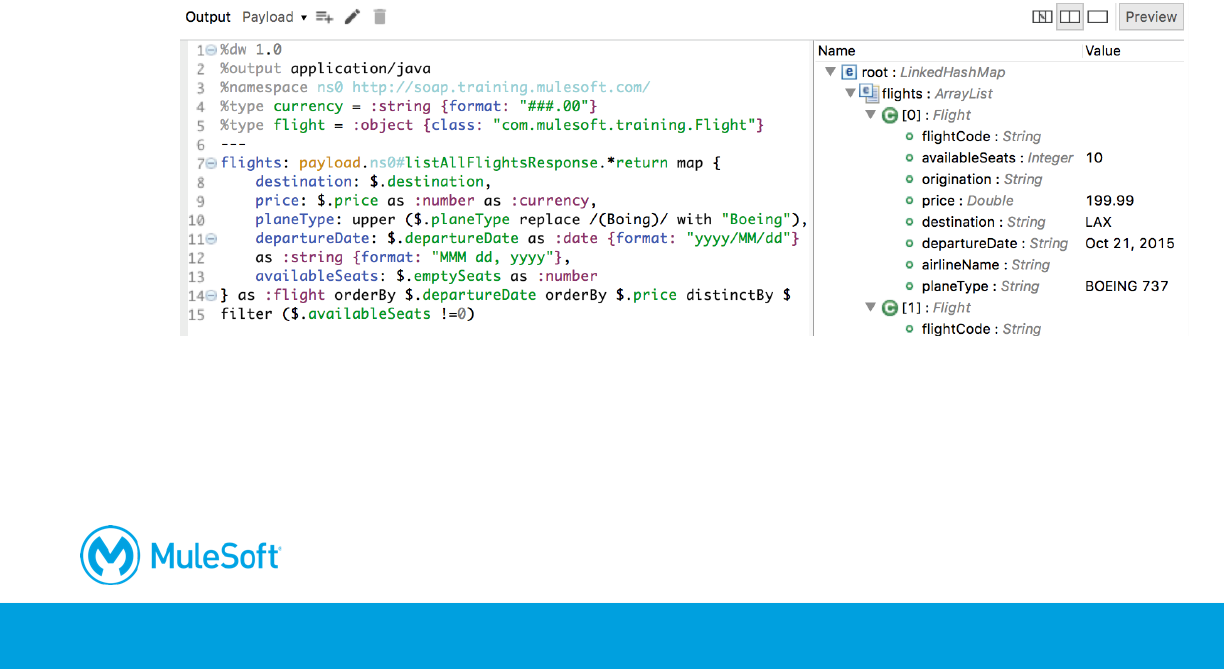Screen dimensions: 1224x669
Task: Click the "yyyy/MM/dd" date format string
Action: pyautogui.click(x=738, y=239)
